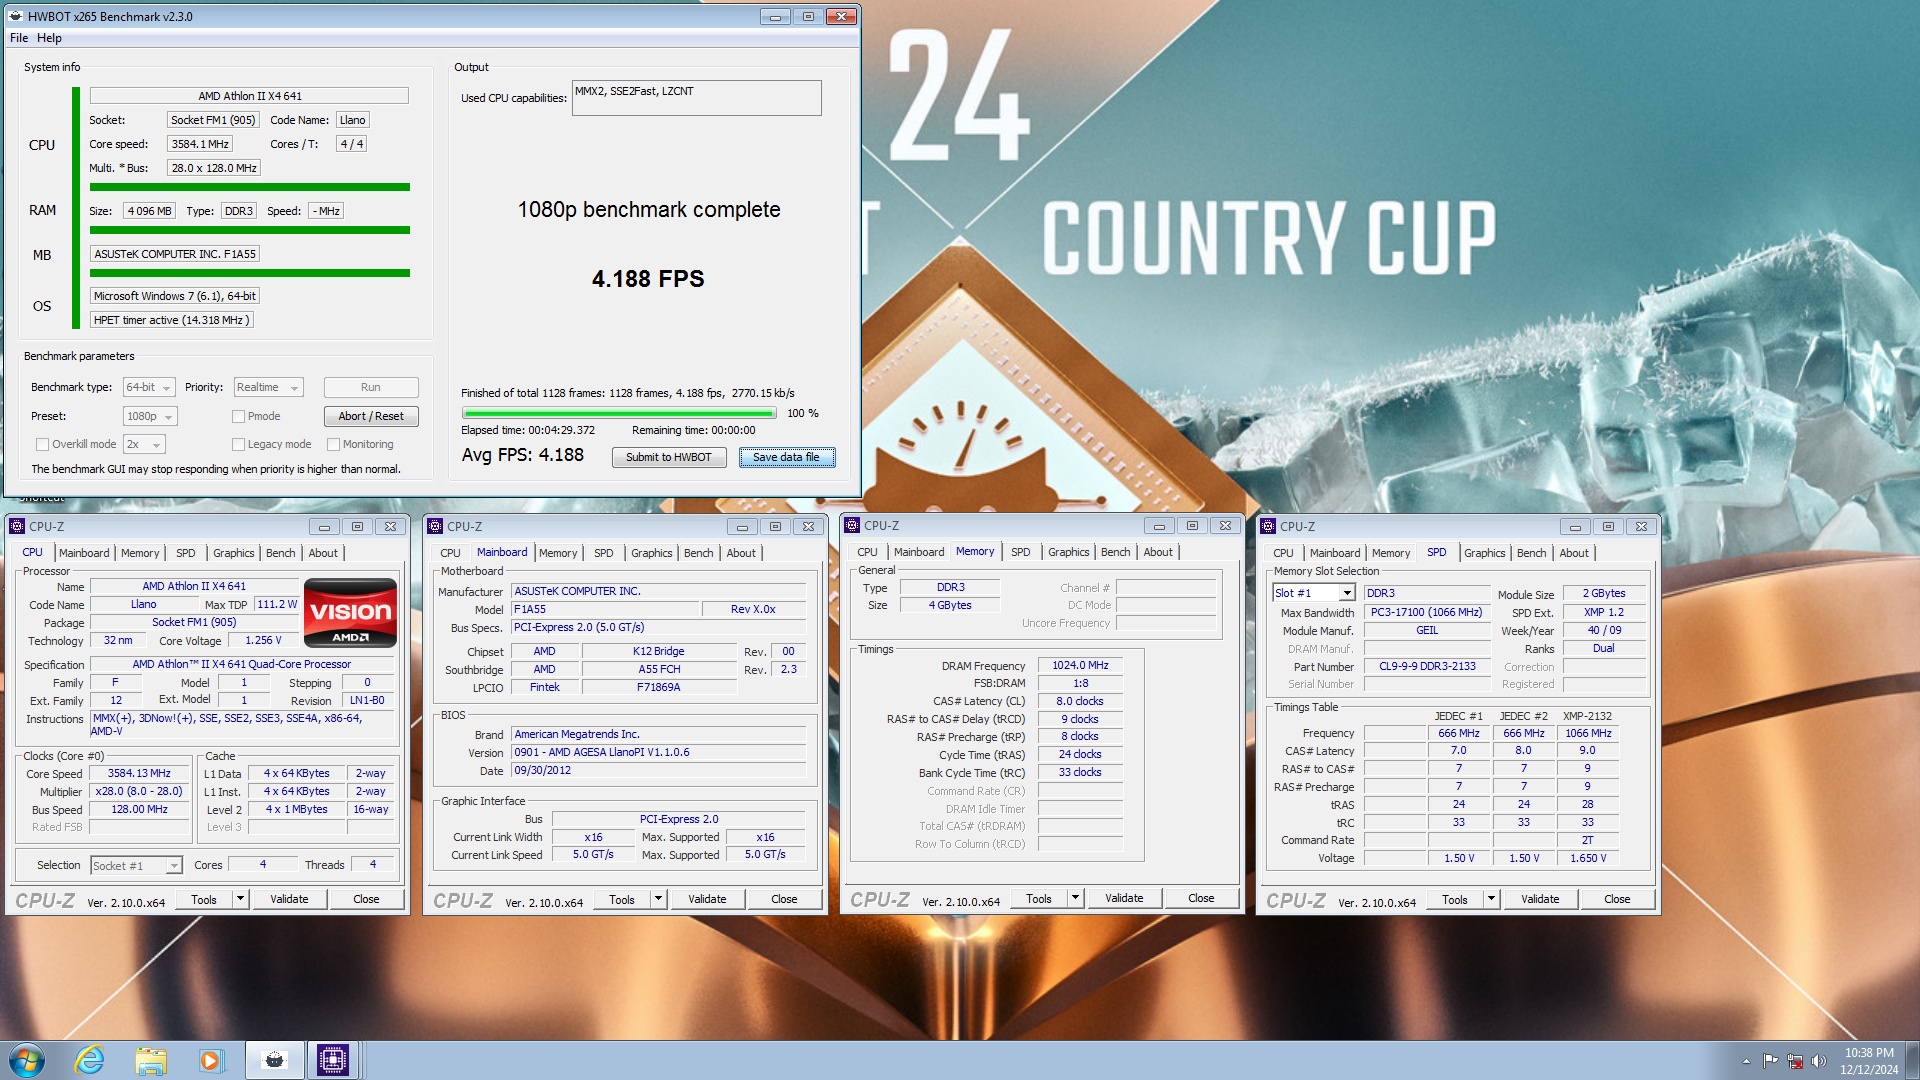Image resolution: width=1920 pixels, height=1080 pixels.
Task: Open the File menu in HWBOT
Action: 19,38
